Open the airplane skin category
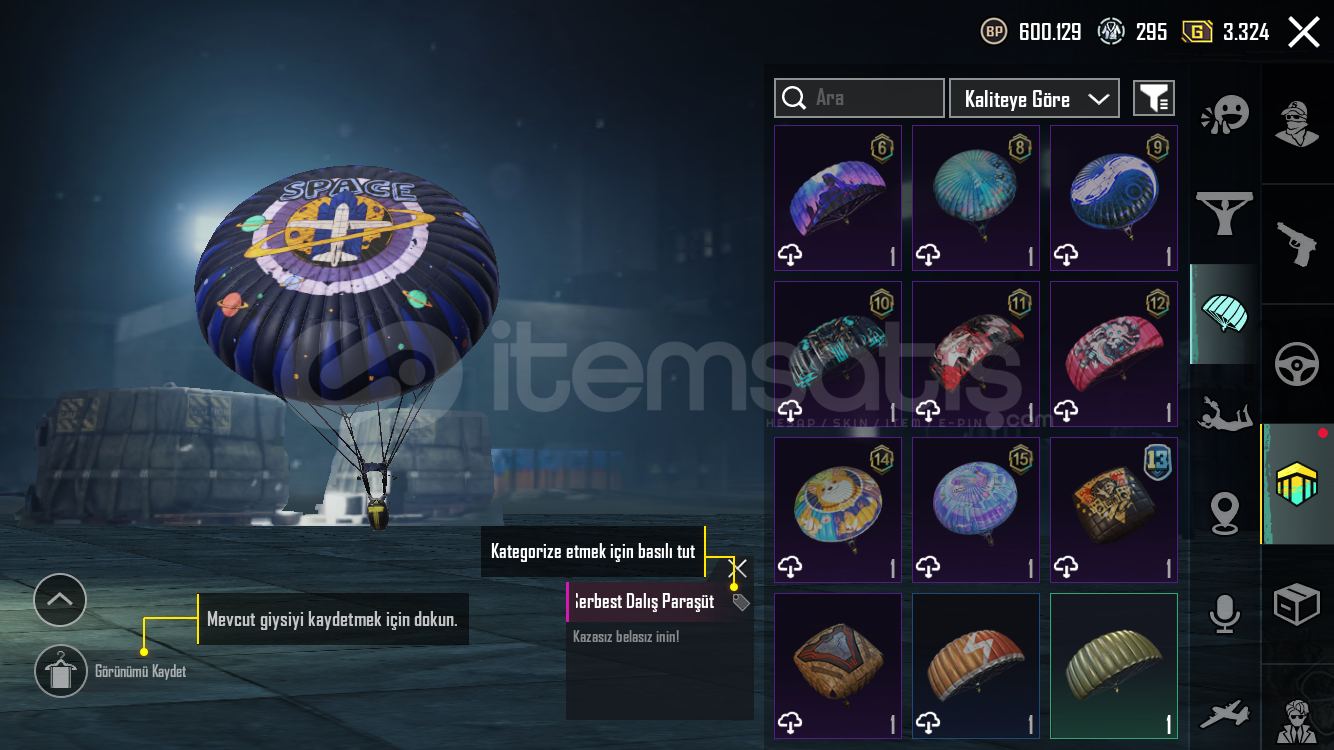 pos(1225,713)
